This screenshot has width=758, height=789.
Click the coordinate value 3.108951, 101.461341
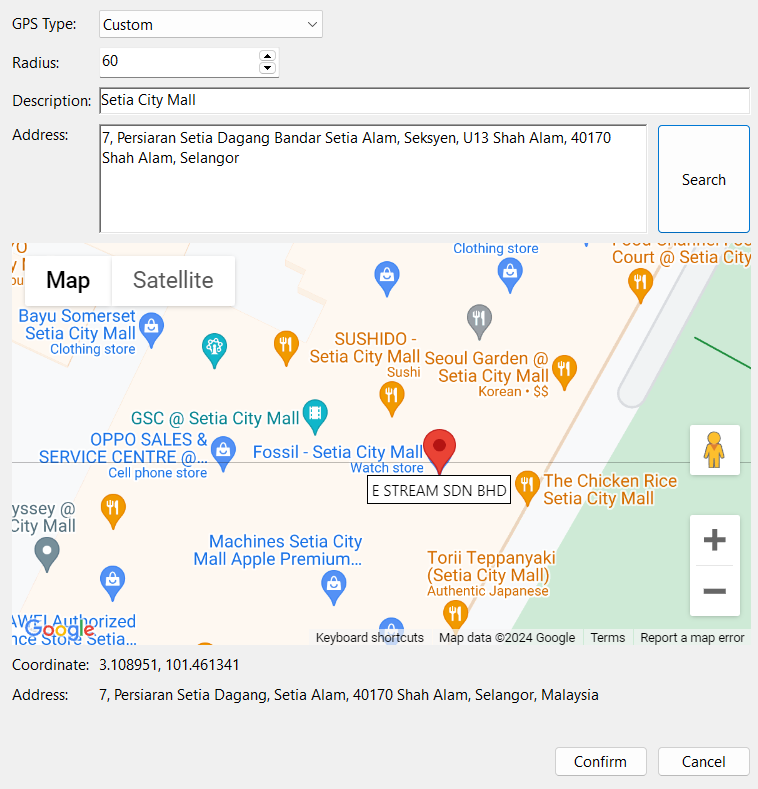point(169,665)
